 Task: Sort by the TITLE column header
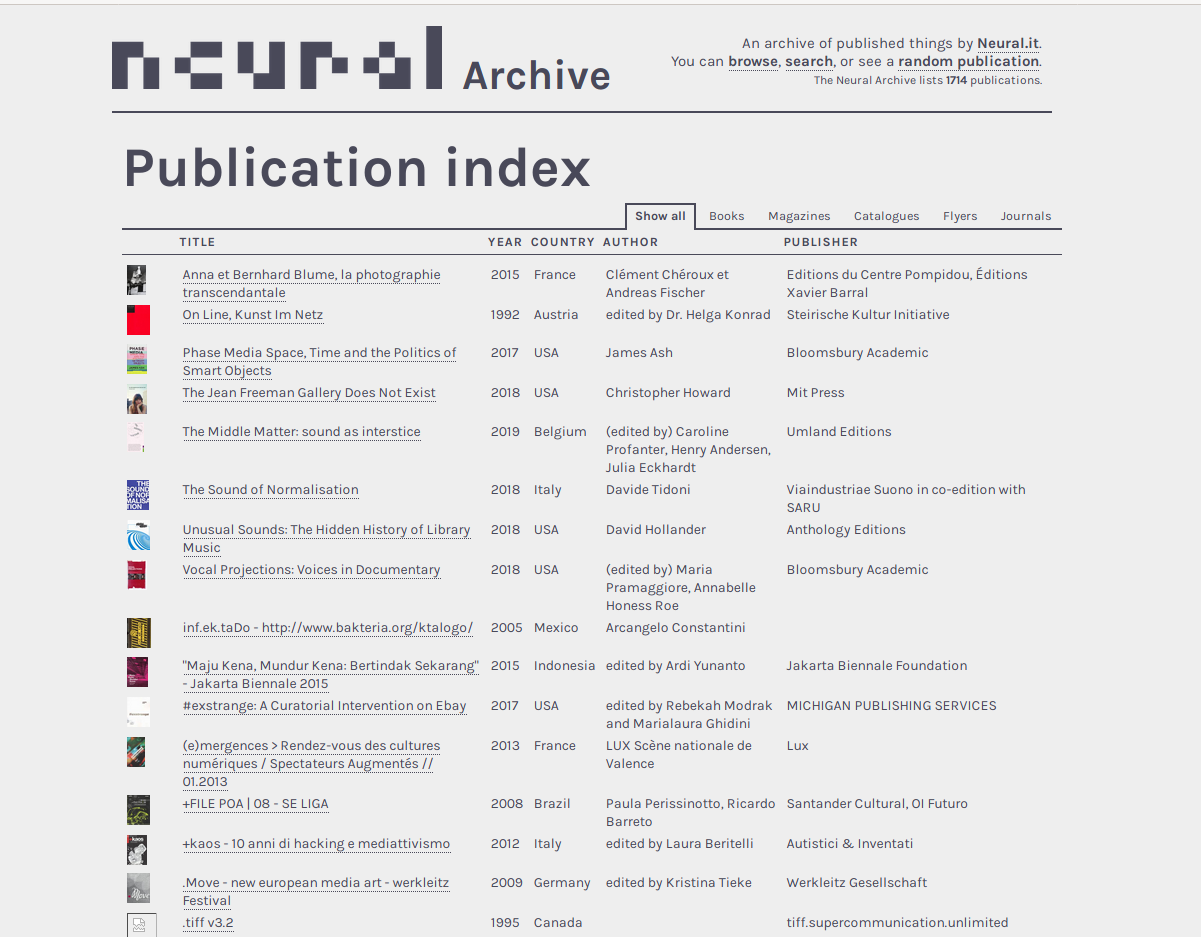click(197, 242)
